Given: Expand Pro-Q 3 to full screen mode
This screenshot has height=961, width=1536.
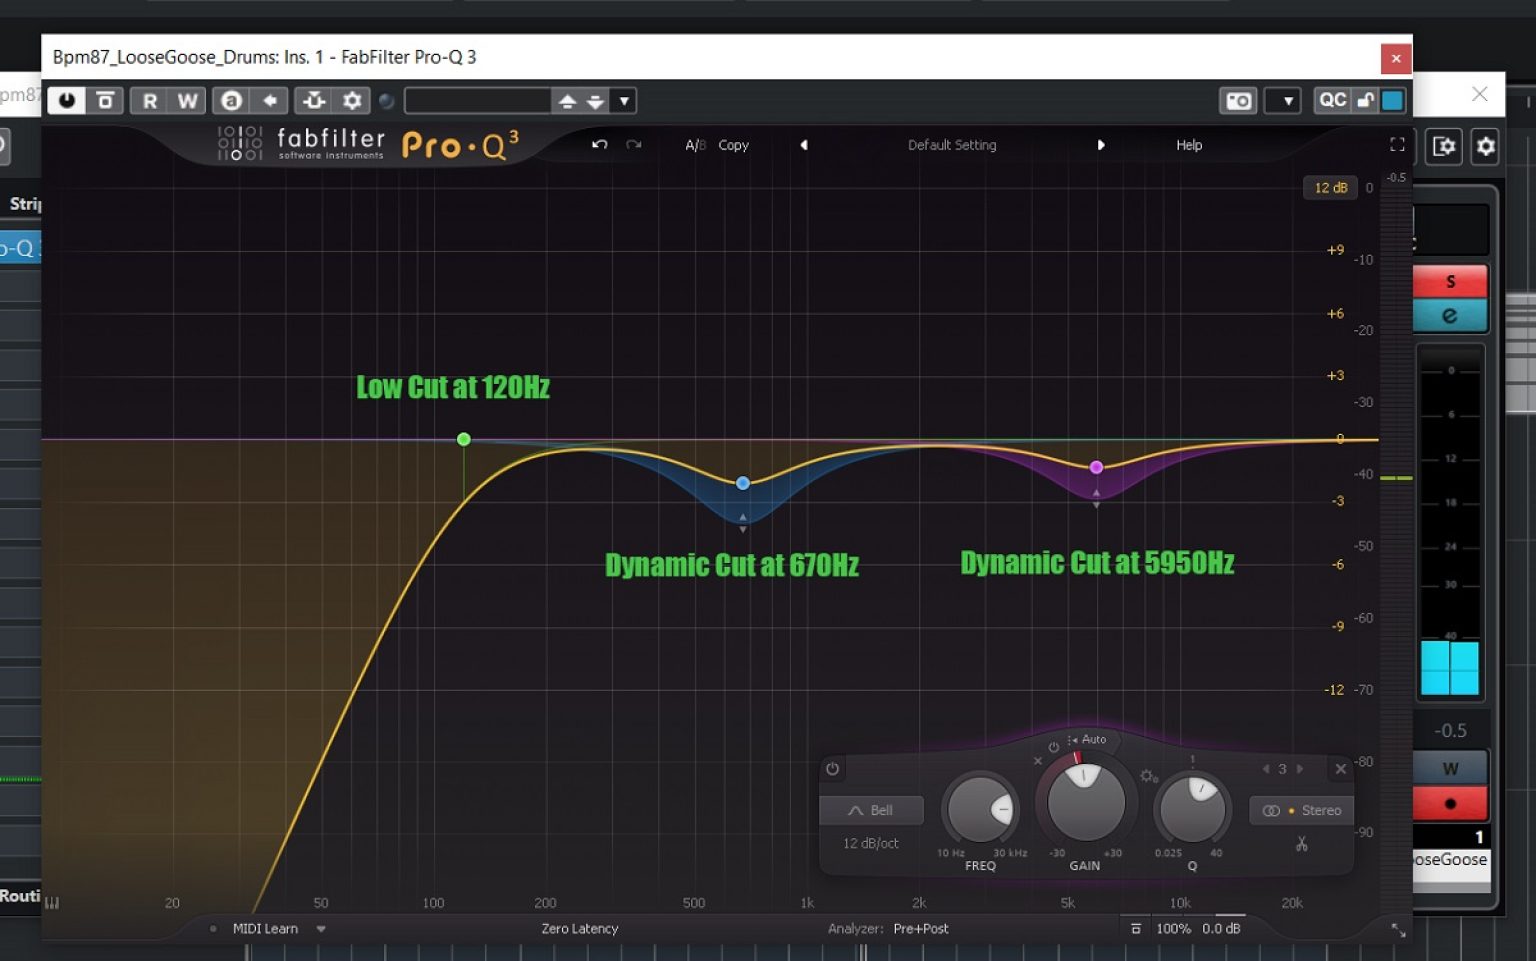Looking at the screenshot, I should coord(1397,144).
